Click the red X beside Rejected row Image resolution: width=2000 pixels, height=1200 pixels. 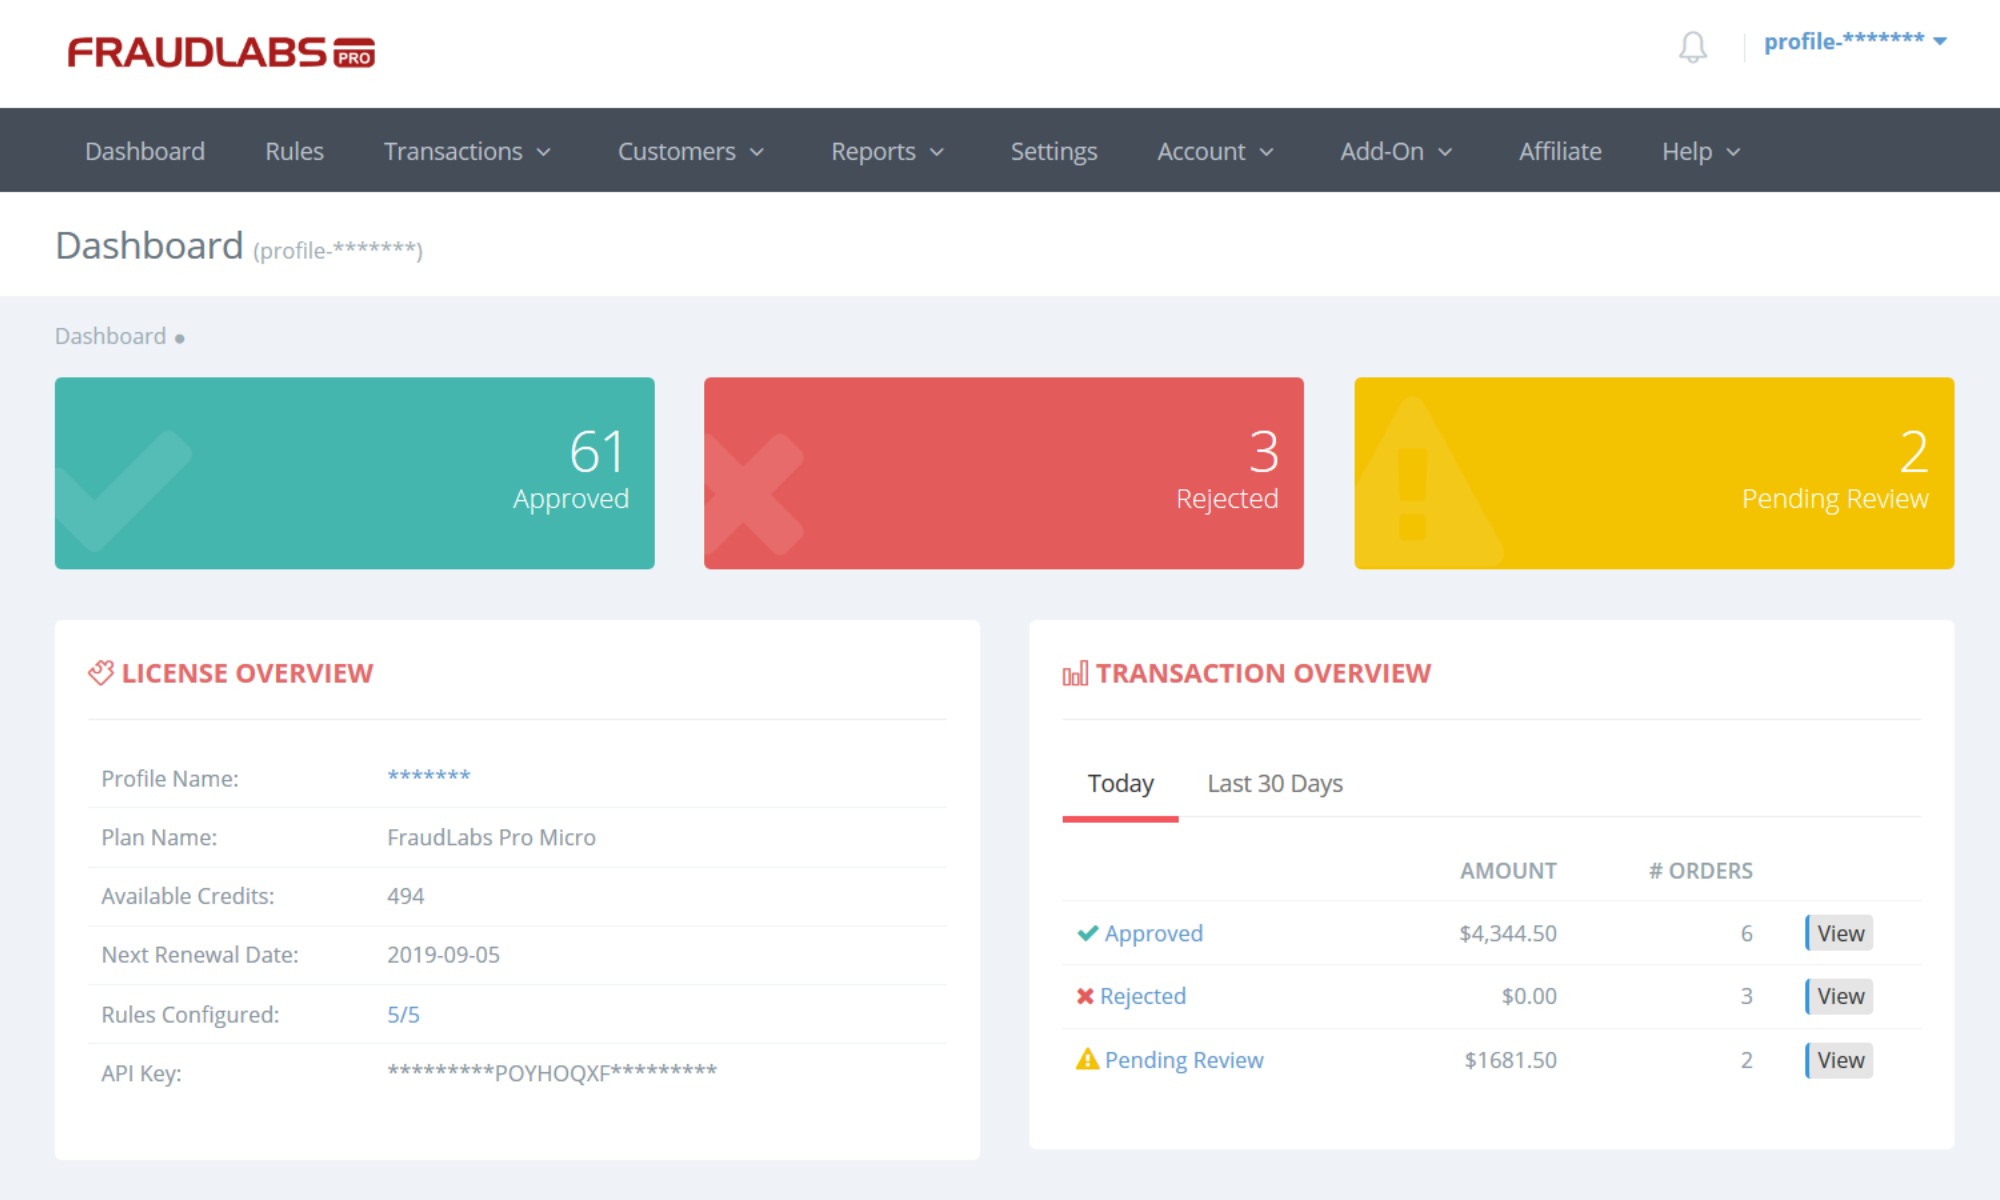tap(1085, 996)
